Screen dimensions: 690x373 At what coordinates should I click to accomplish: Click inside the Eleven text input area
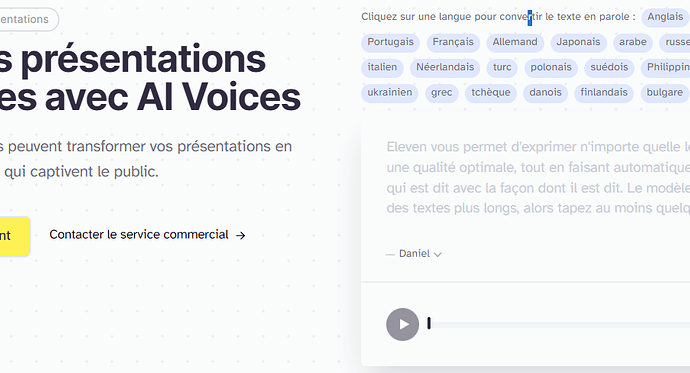538,177
